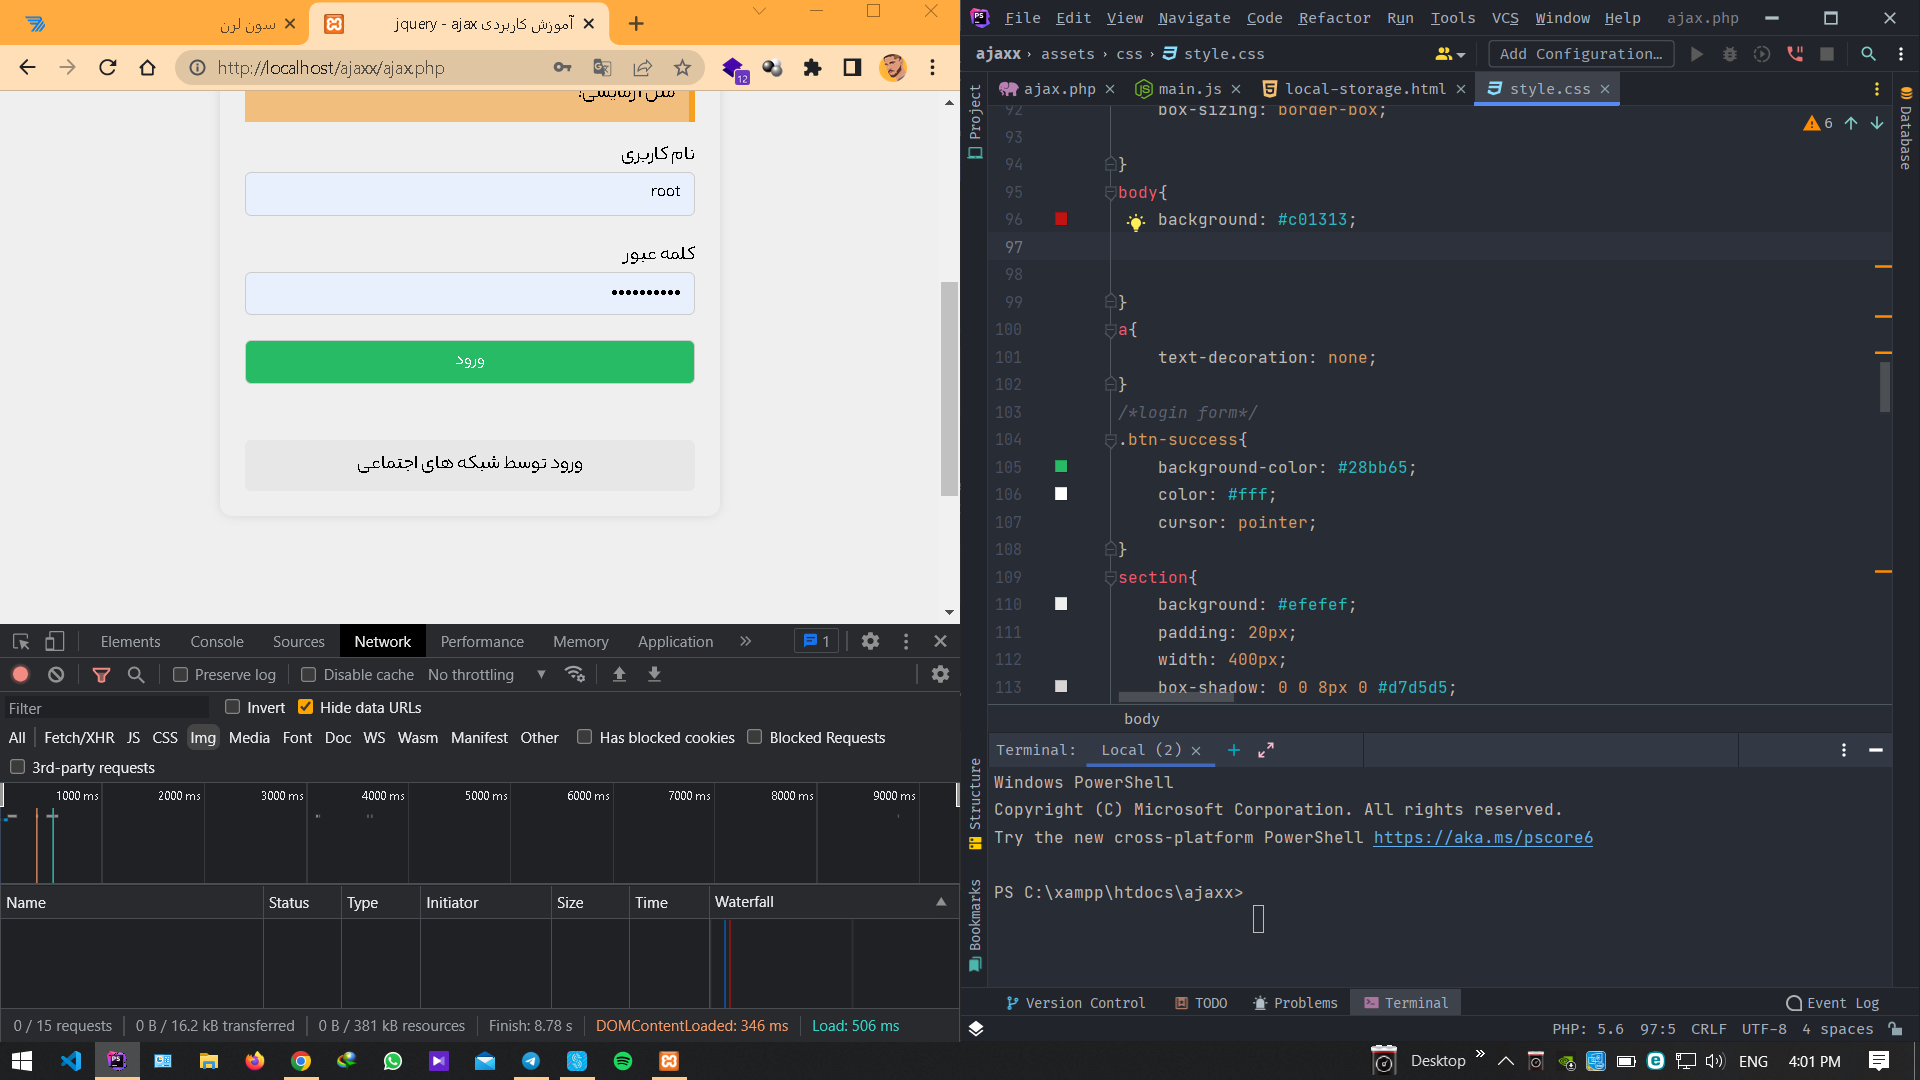
Task: Show hidden system tray icons
Action: [x=1505, y=1061]
